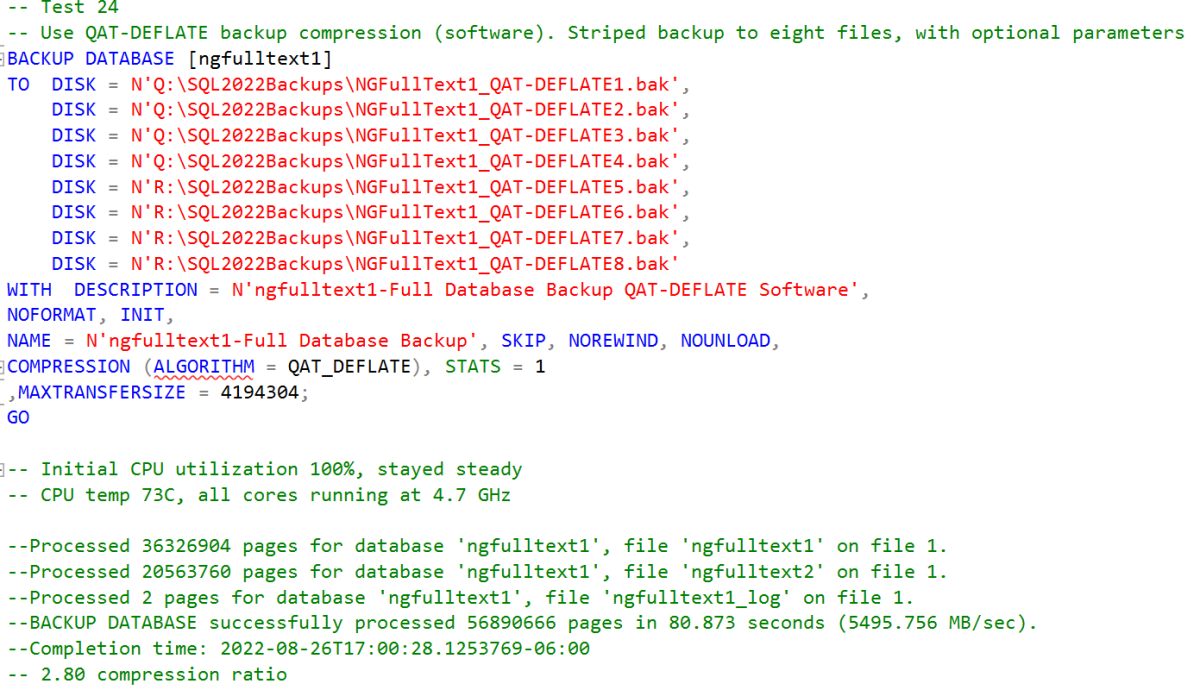Click the NOREWIND keyword
The height and width of the screenshot is (690, 1200).
pyautogui.click(x=613, y=340)
